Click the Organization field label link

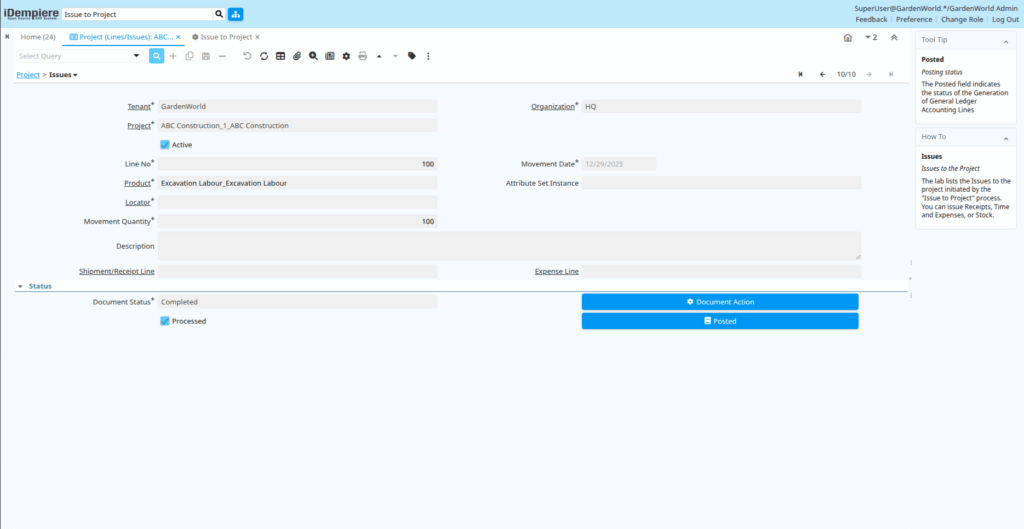click(x=552, y=106)
